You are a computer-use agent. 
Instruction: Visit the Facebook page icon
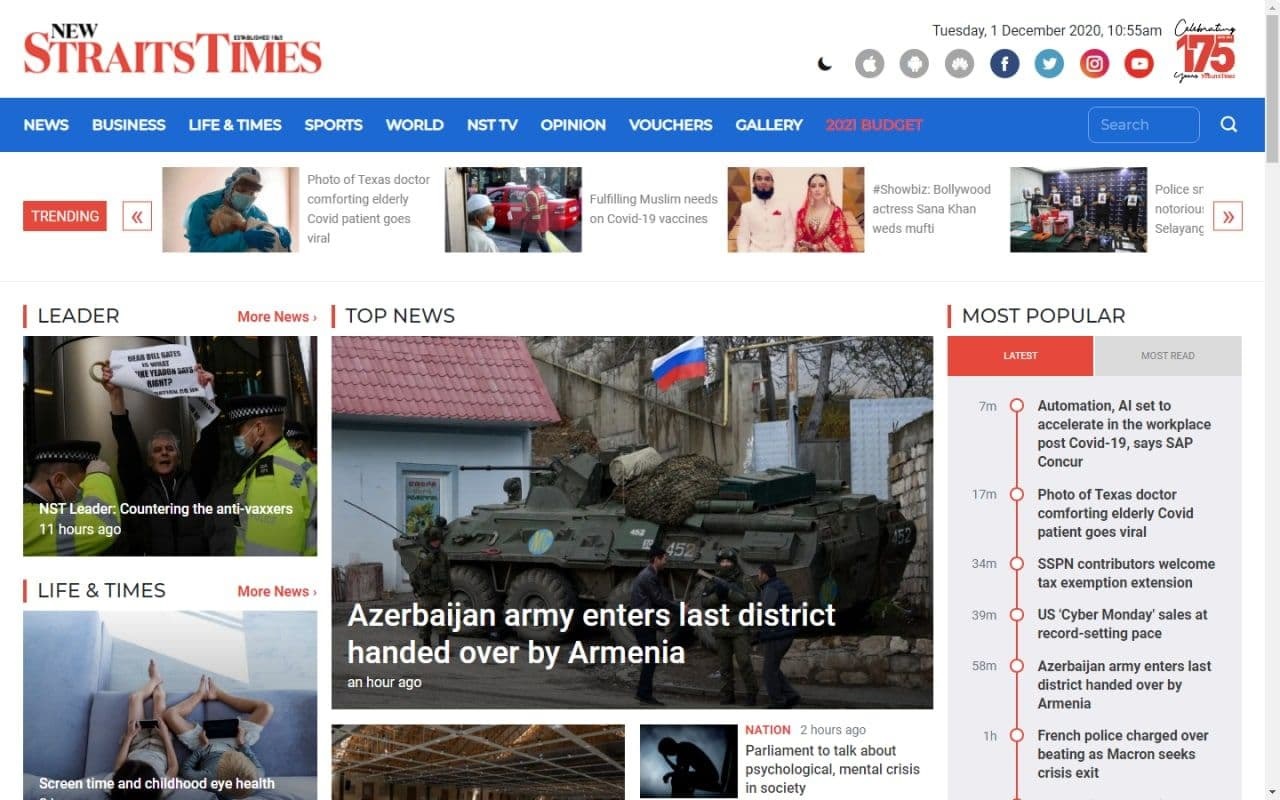point(1004,64)
